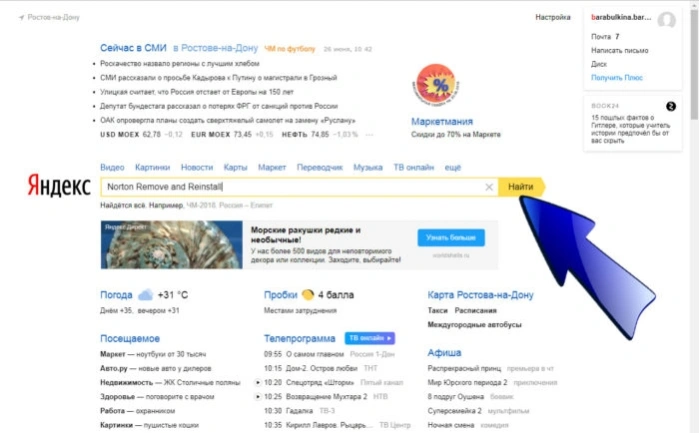Click the traffic level yellow circle icon
Screen dimensions: 699x433
coord(308,294)
